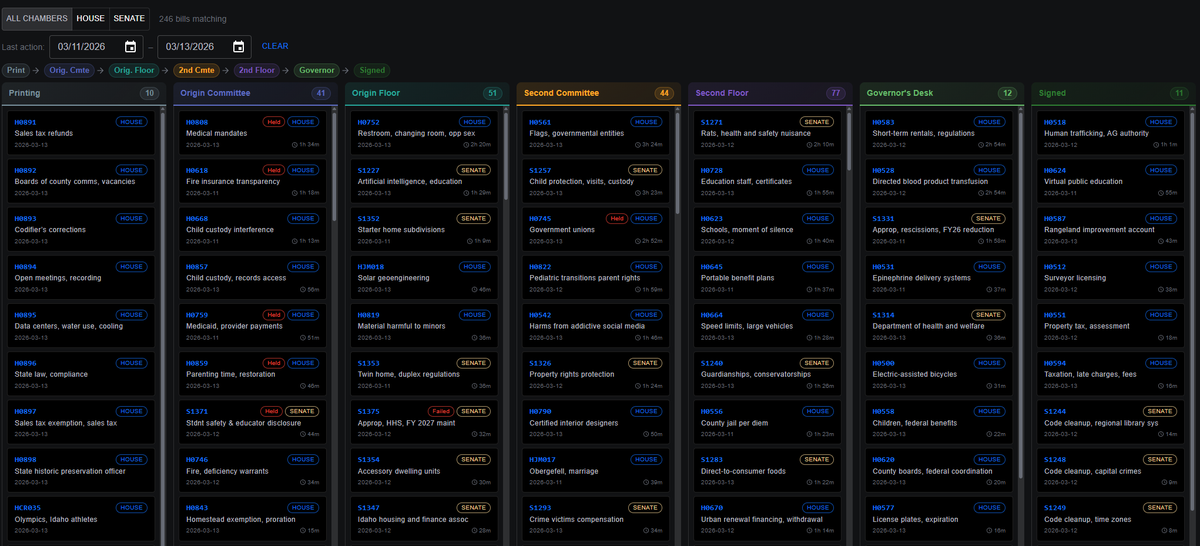The width and height of the screenshot is (1200, 546).
Task: Select bill title Rangeland improvement account
Action: click(1099, 229)
